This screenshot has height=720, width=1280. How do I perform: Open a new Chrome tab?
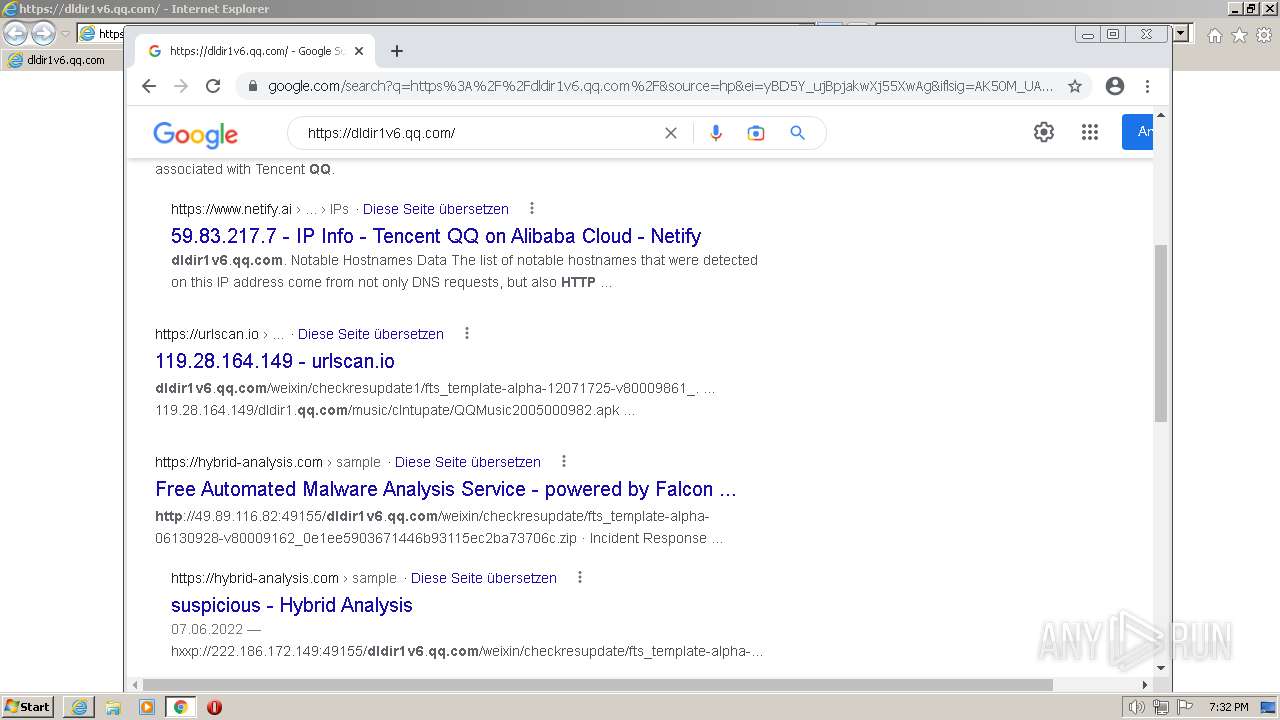pos(397,51)
